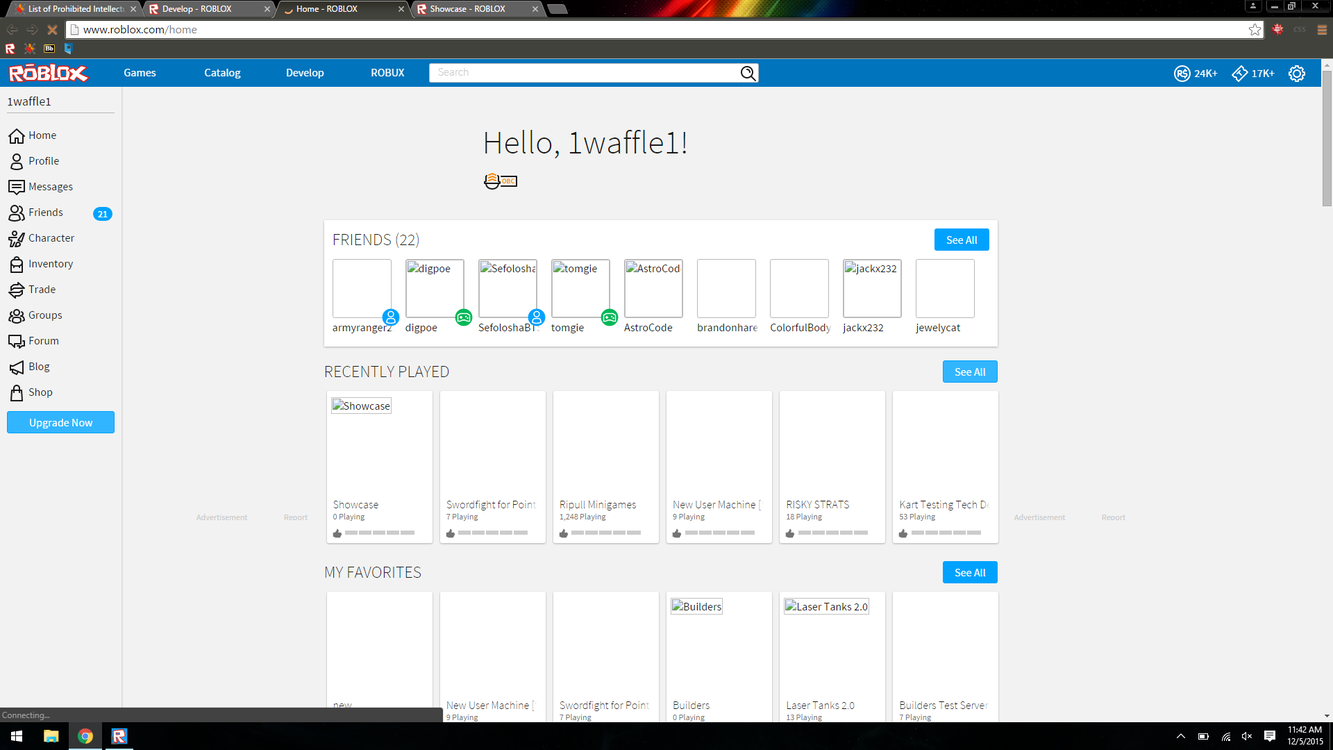The width and height of the screenshot is (1333, 750).
Task: Check Robux balance showing 24K+
Action: (x=1195, y=73)
